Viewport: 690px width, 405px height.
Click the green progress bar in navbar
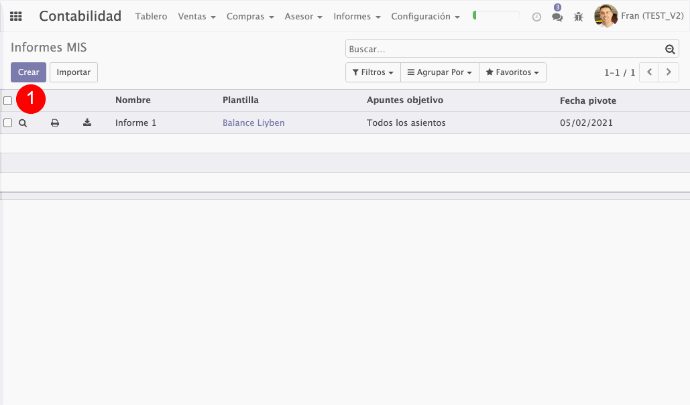pos(496,16)
